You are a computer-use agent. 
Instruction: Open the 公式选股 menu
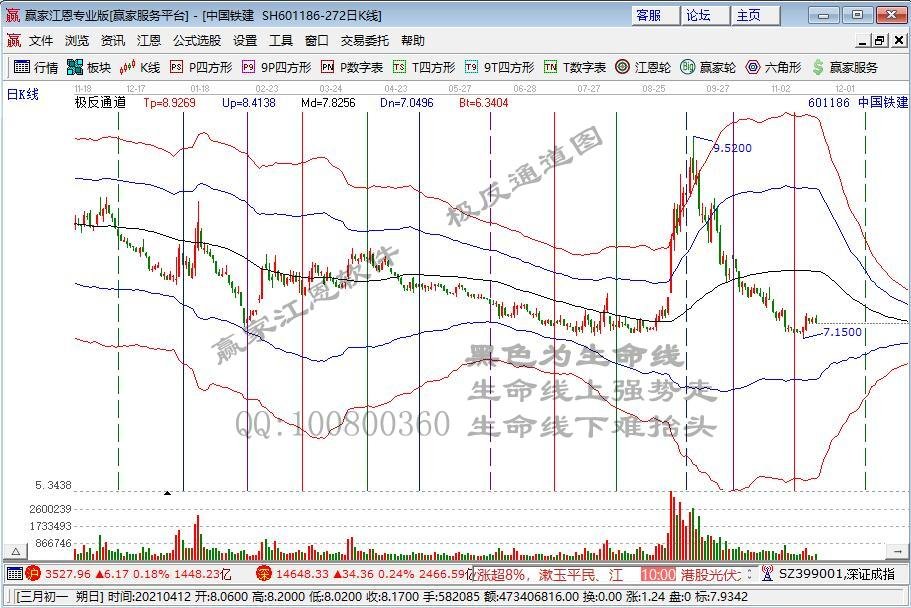tap(197, 41)
